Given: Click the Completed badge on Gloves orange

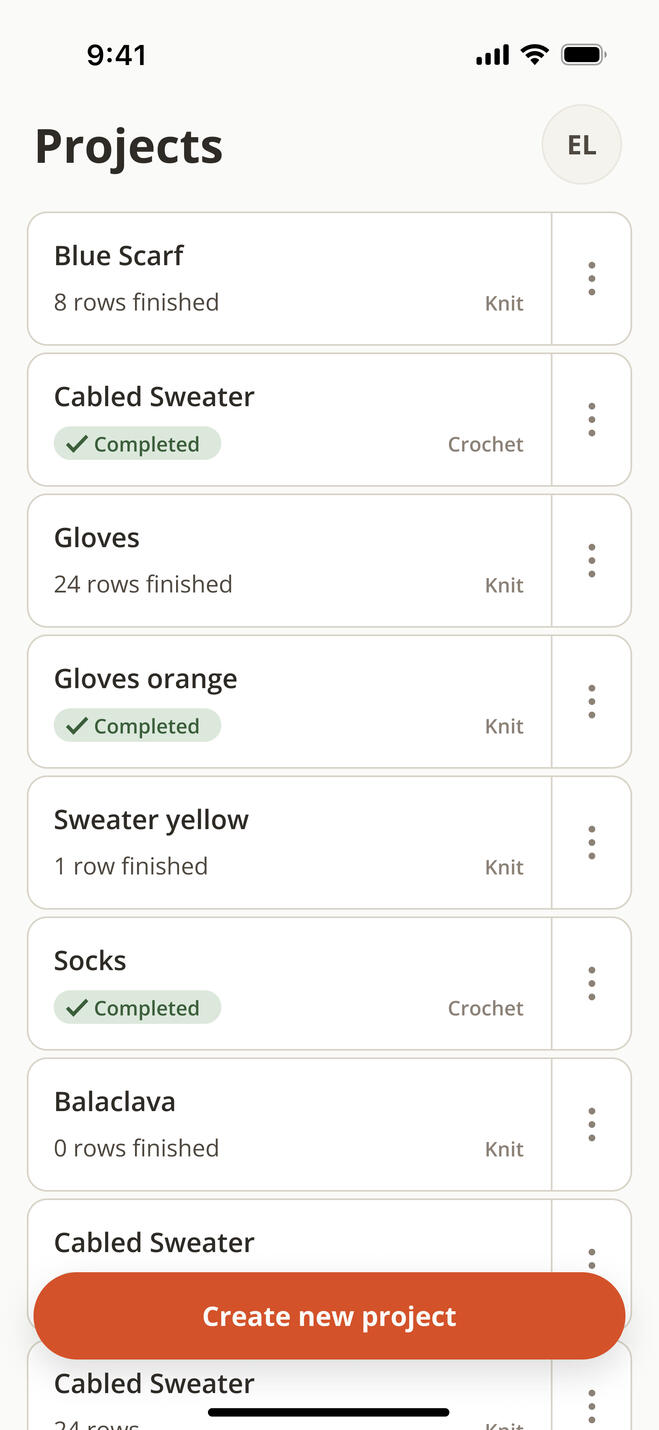Looking at the screenshot, I should point(137,726).
